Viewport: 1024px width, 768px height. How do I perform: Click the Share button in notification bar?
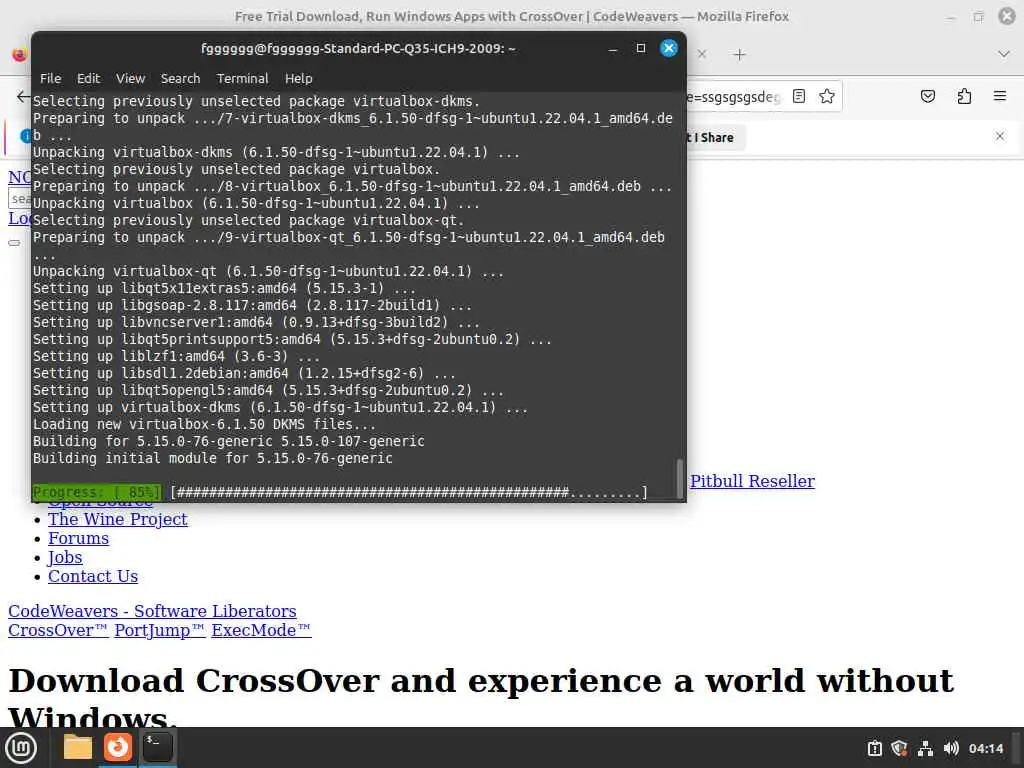pos(714,137)
